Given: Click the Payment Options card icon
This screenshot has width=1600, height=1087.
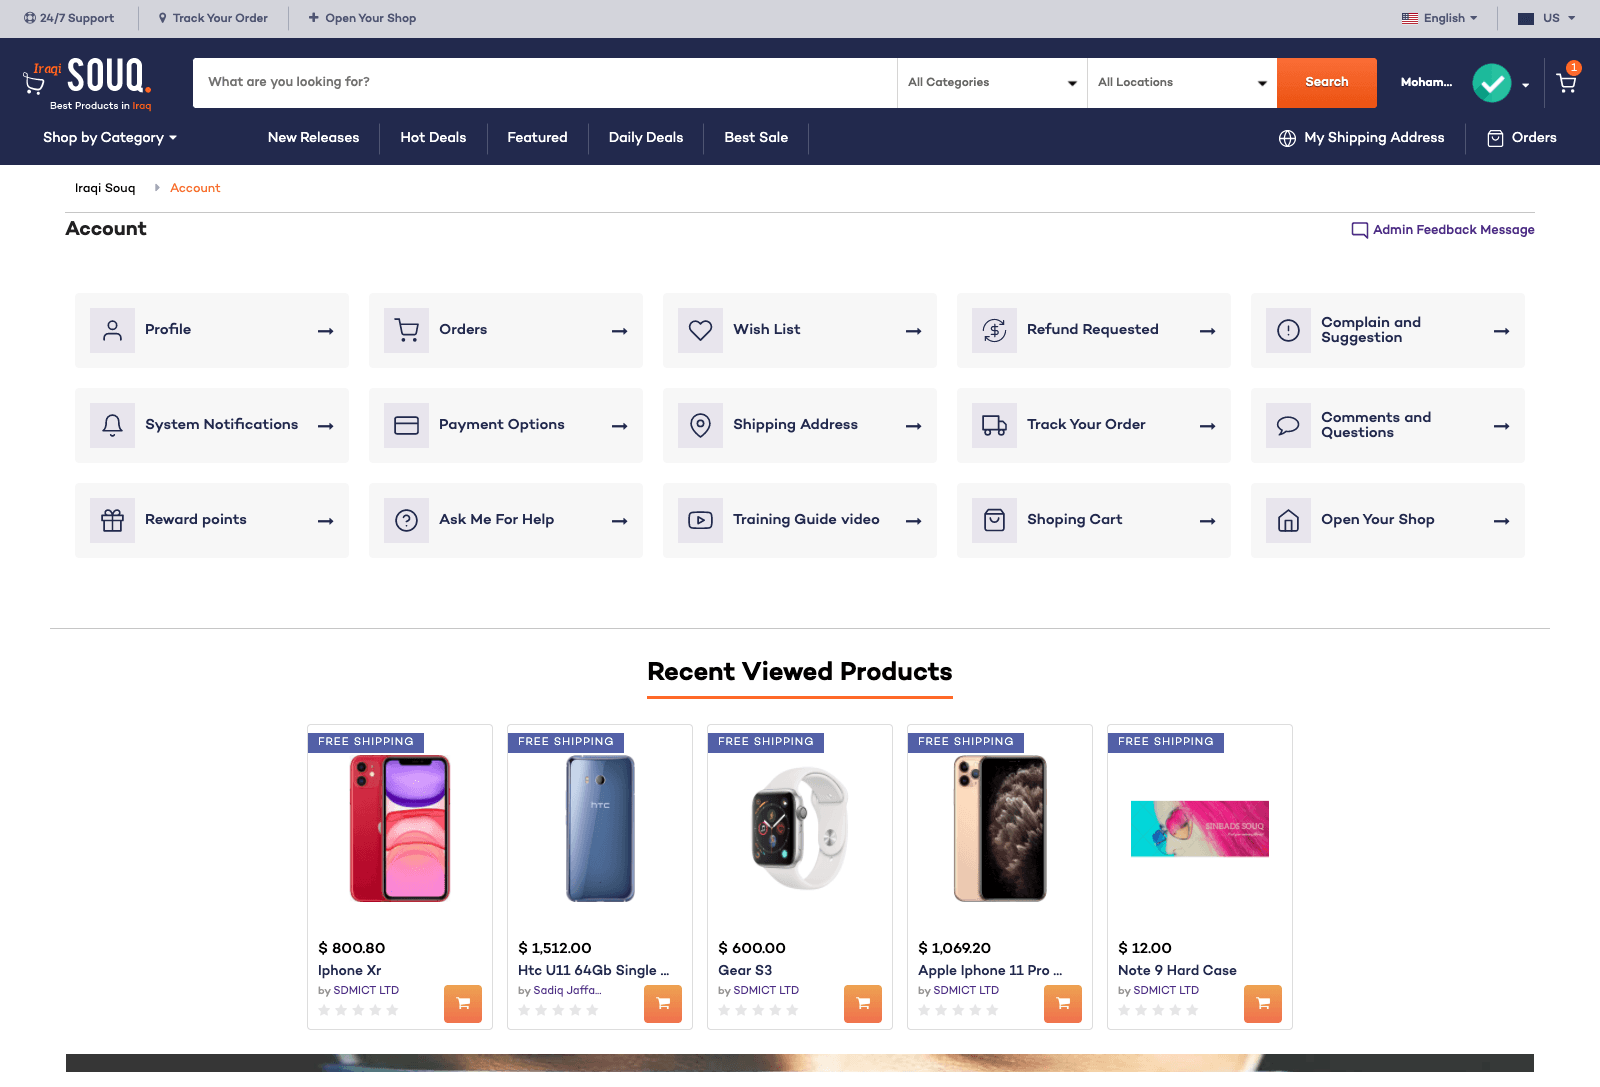Looking at the screenshot, I should (406, 425).
